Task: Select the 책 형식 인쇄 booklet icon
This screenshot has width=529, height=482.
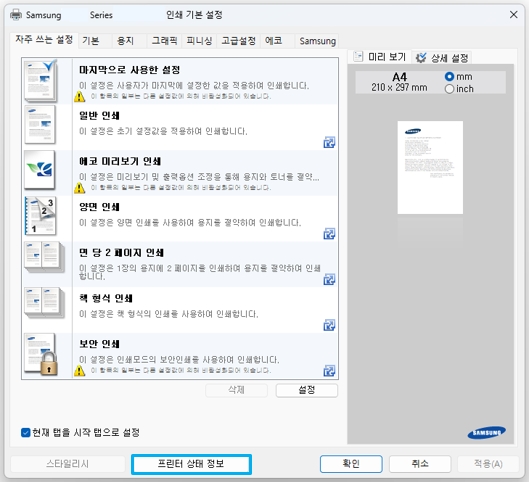Action: point(44,303)
